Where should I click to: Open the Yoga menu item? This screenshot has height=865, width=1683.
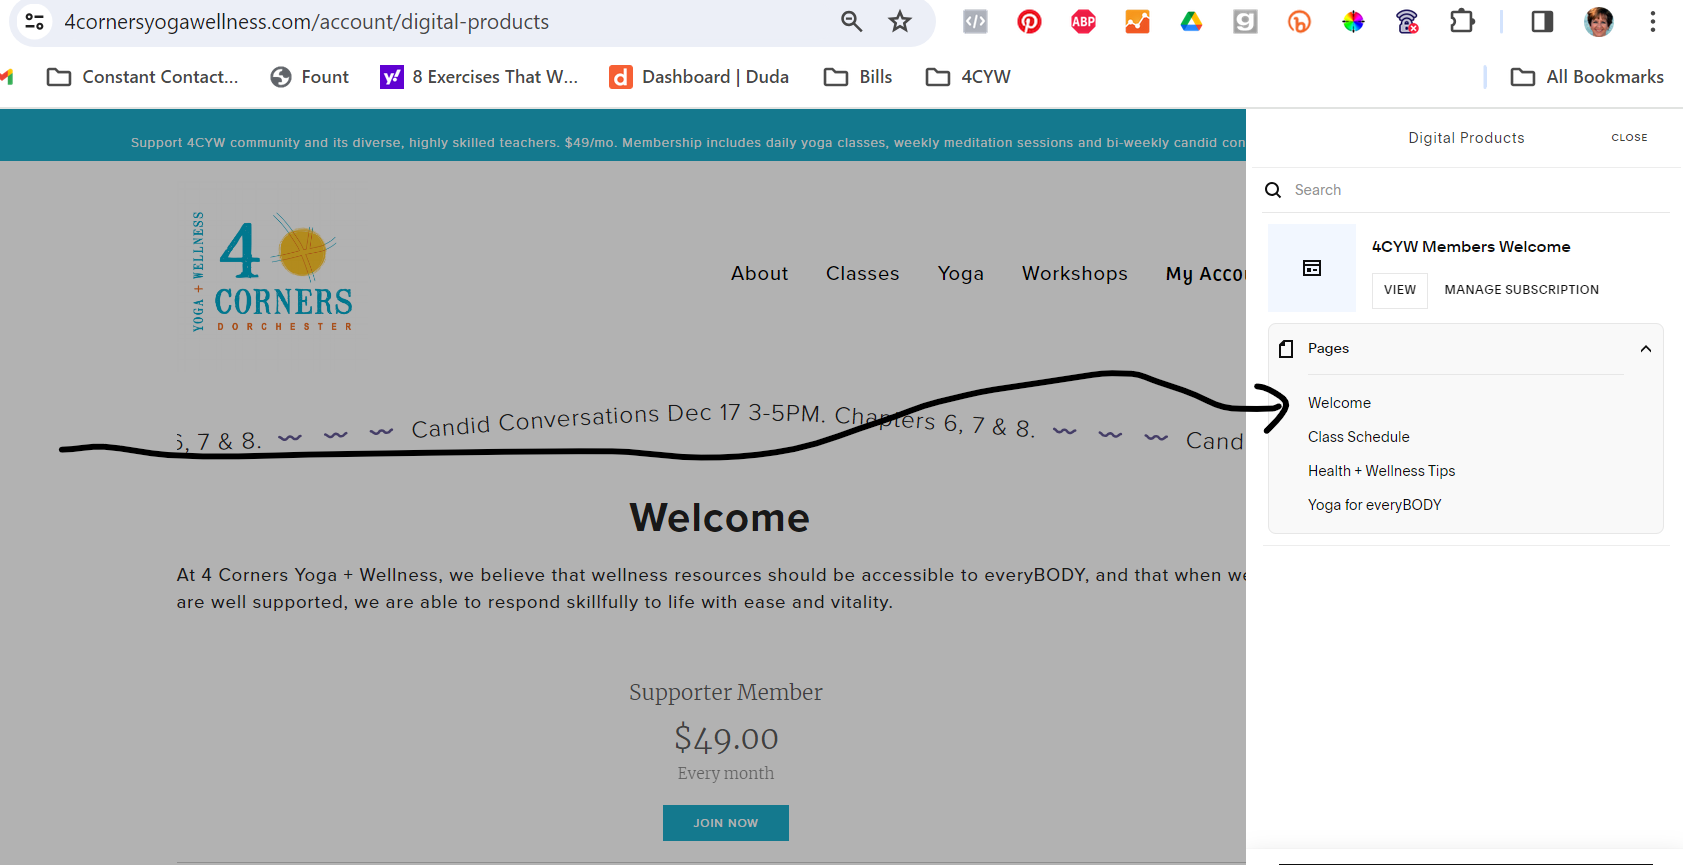(x=960, y=274)
